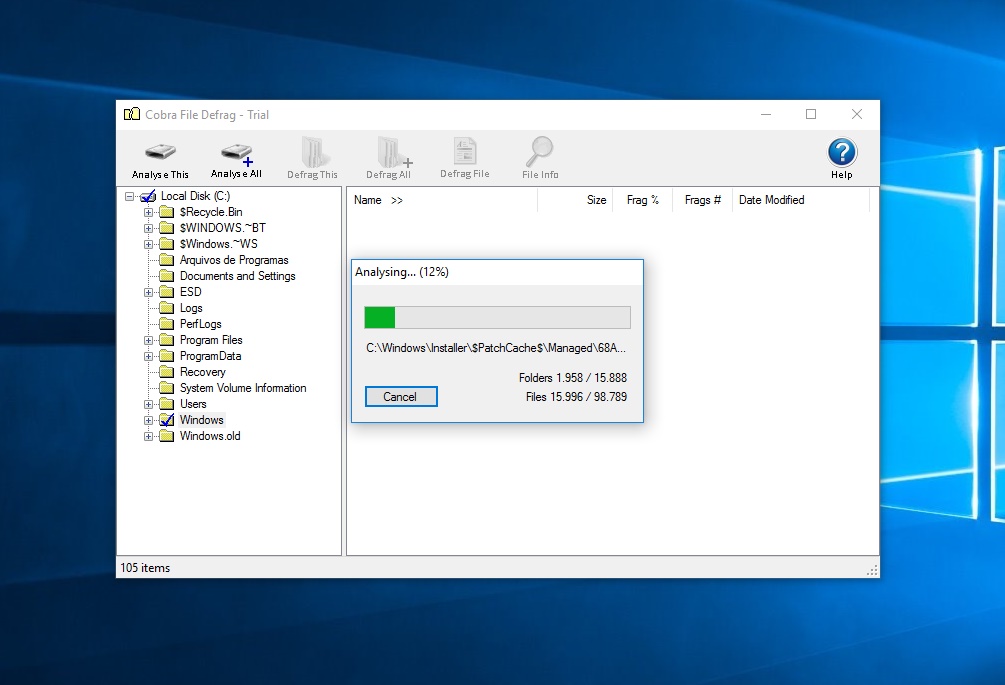Start Analyse All from the toolbar
This screenshot has width=1005, height=685.
click(x=237, y=153)
